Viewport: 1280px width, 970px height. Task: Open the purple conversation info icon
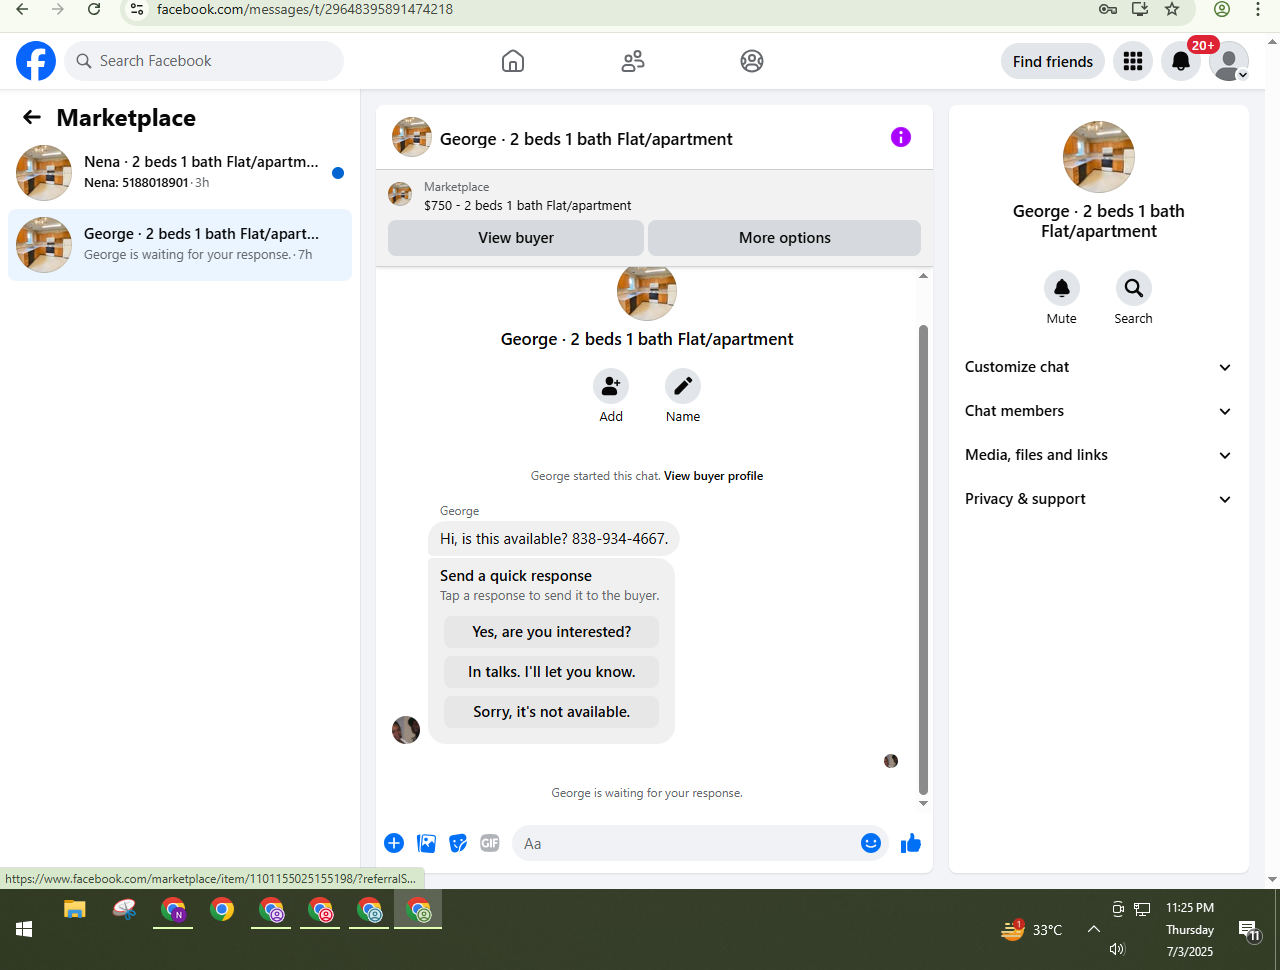point(901,137)
